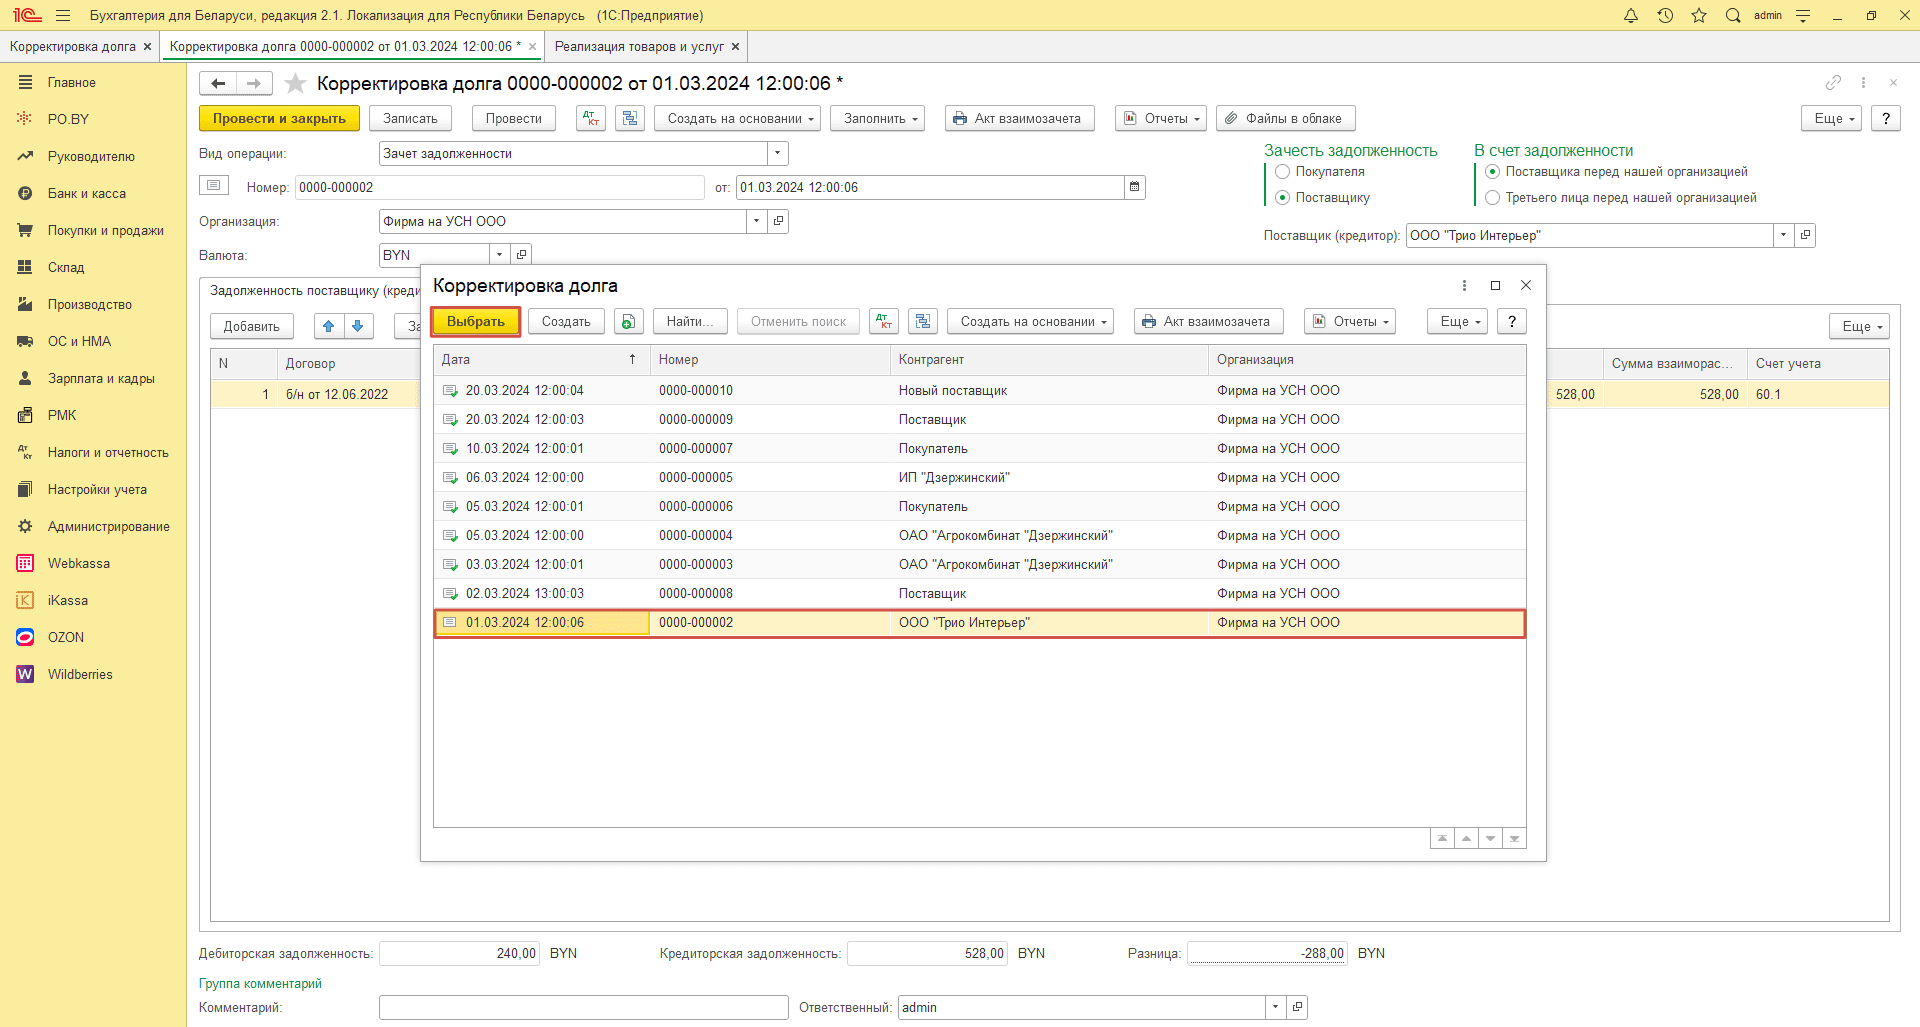Image resolution: width=1920 pixels, height=1027 pixels.
Task: Click Выбрать button in dialog
Action: coord(476,321)
